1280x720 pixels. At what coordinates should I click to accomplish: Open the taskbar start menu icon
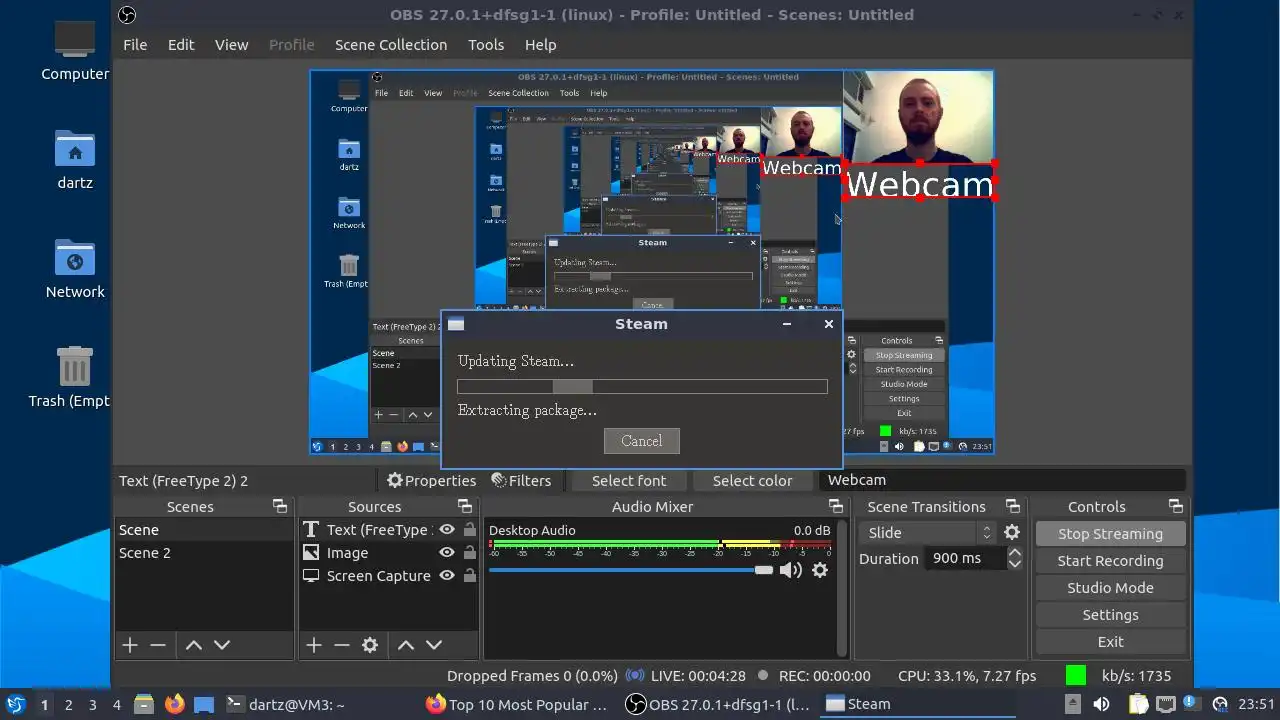[15, 704]
